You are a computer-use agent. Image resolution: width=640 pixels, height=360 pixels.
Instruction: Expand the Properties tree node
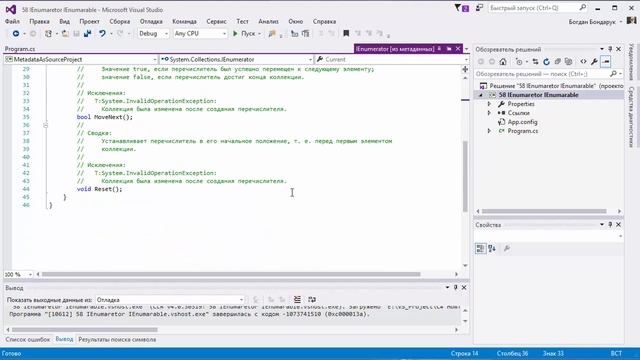tap(489, 104)
